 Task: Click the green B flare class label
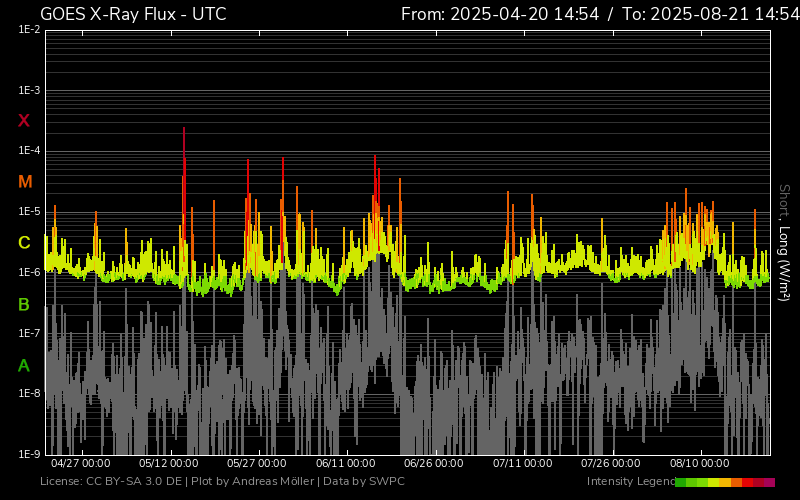[24, 304]
